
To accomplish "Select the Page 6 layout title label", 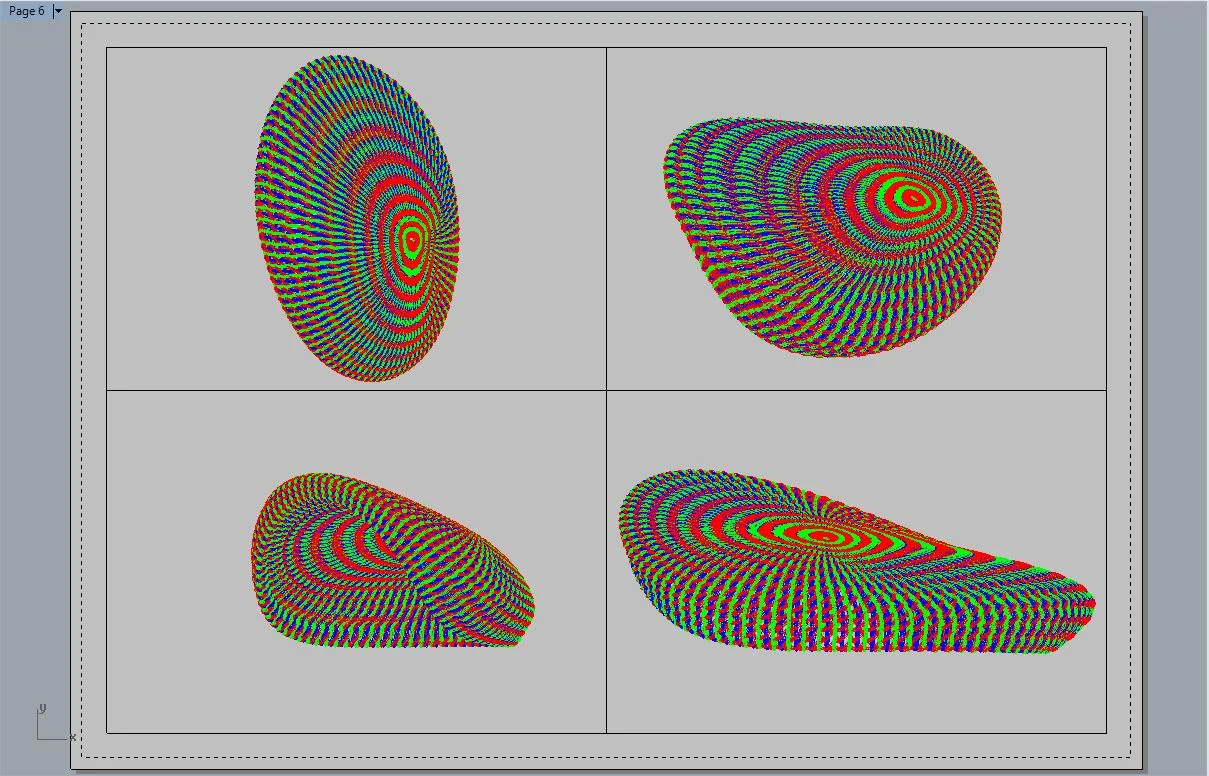I will (x=27, y=11).
